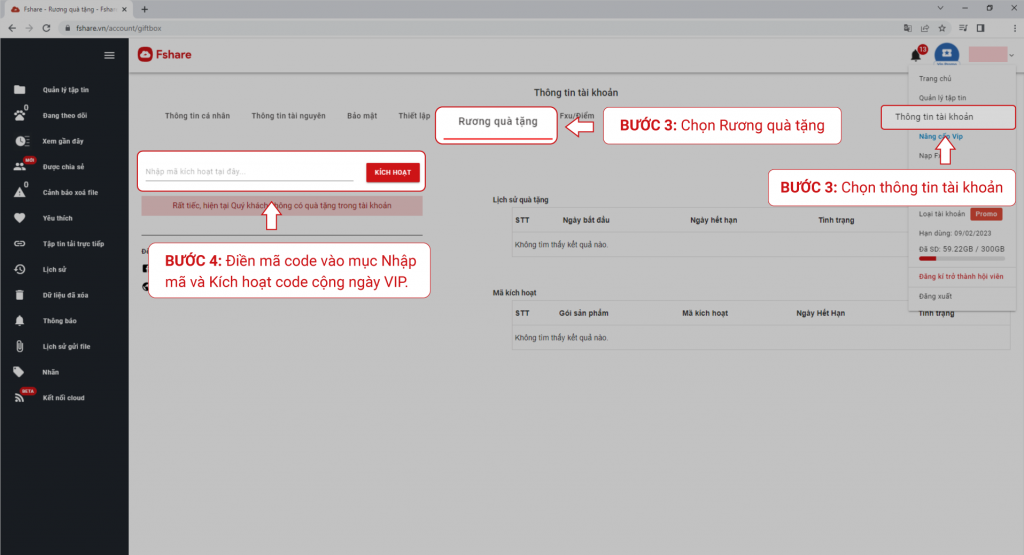
Task: Select Trang chủ in account menu
Action: click(935, 78)
